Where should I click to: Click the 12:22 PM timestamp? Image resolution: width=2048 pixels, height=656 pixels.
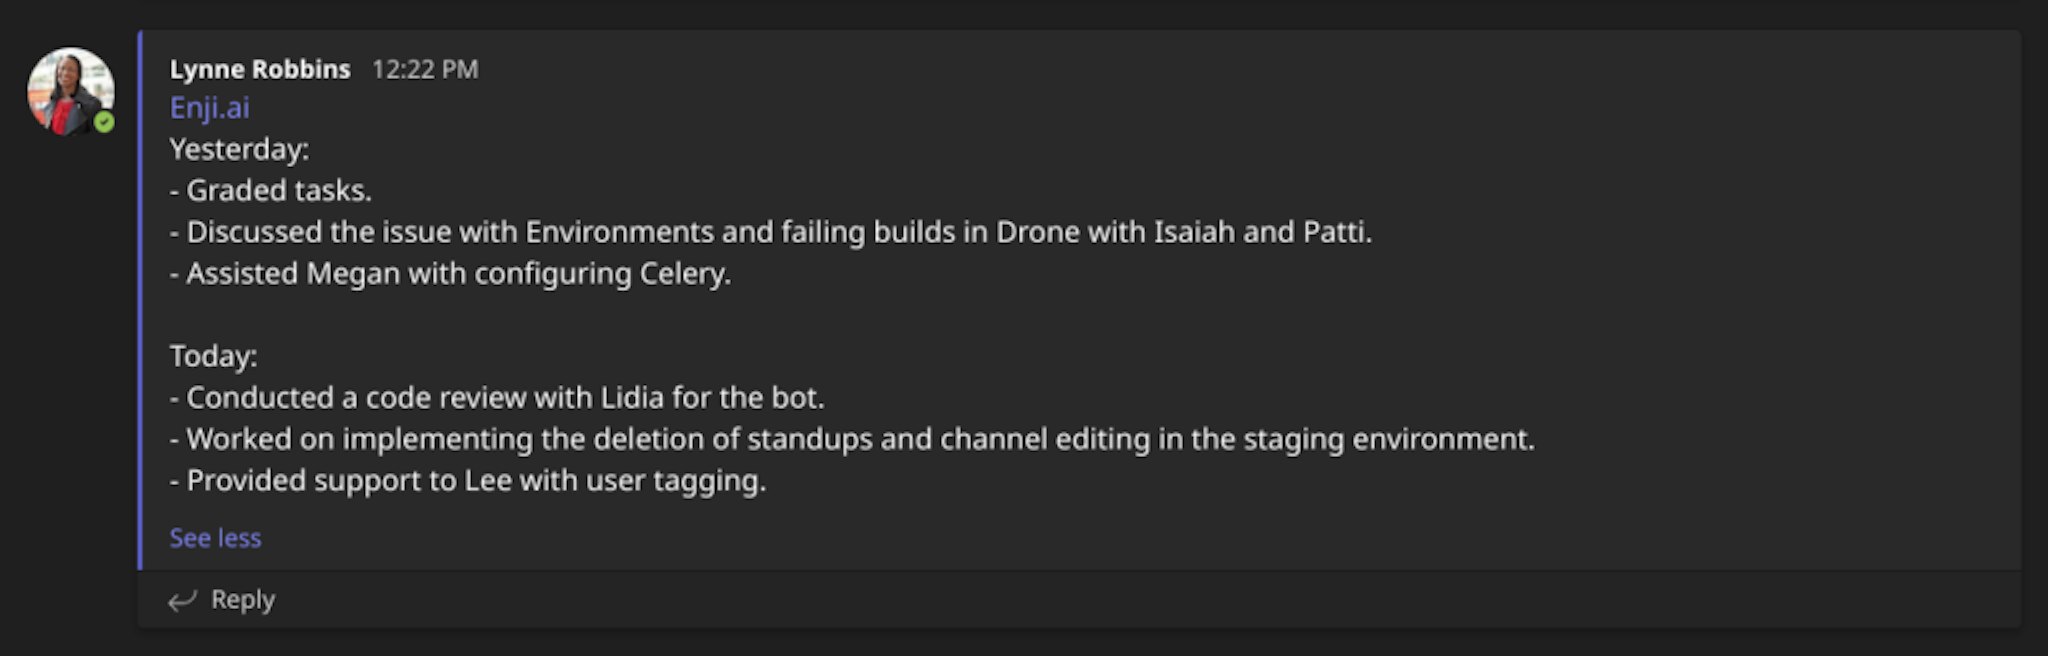[425, 69]
